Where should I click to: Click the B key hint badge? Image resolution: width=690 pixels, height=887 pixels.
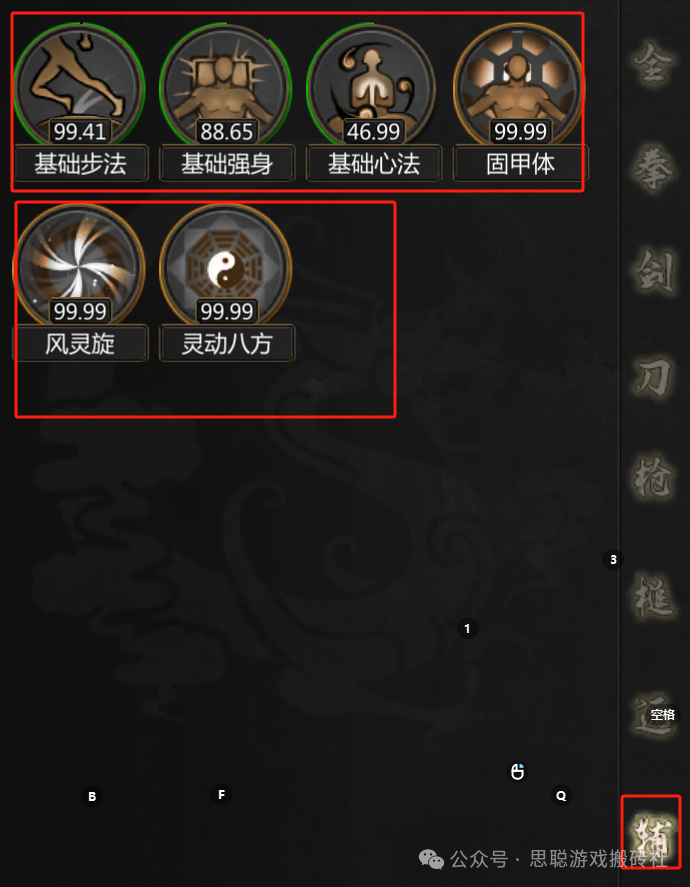point(92,796)
